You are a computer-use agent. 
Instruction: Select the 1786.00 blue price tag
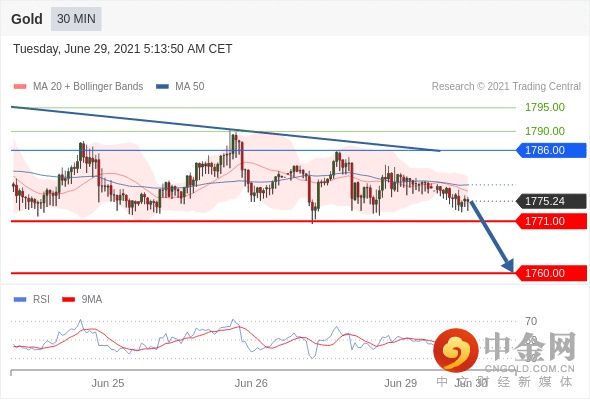point(551,150)
